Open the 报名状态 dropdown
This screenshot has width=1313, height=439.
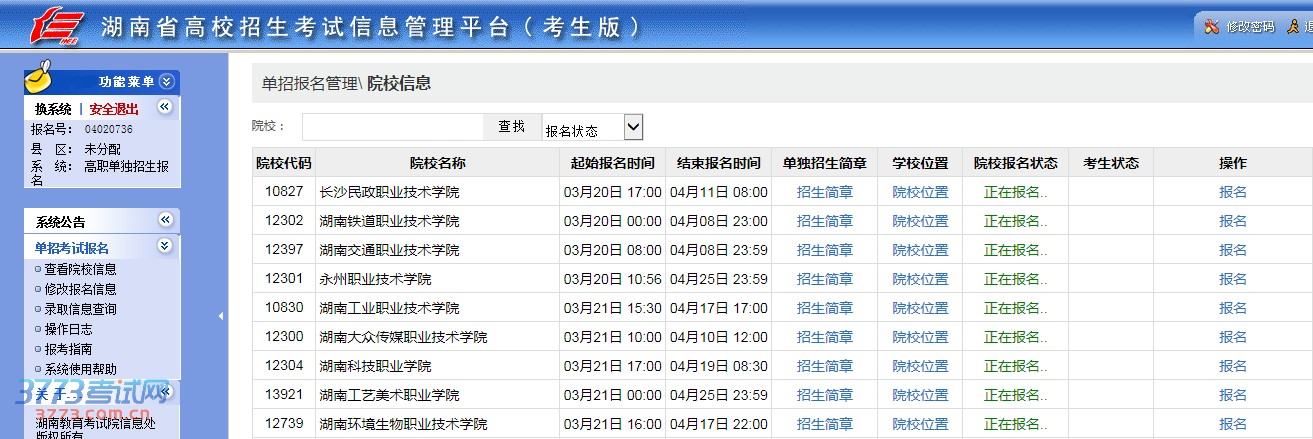tap(632, 127)
